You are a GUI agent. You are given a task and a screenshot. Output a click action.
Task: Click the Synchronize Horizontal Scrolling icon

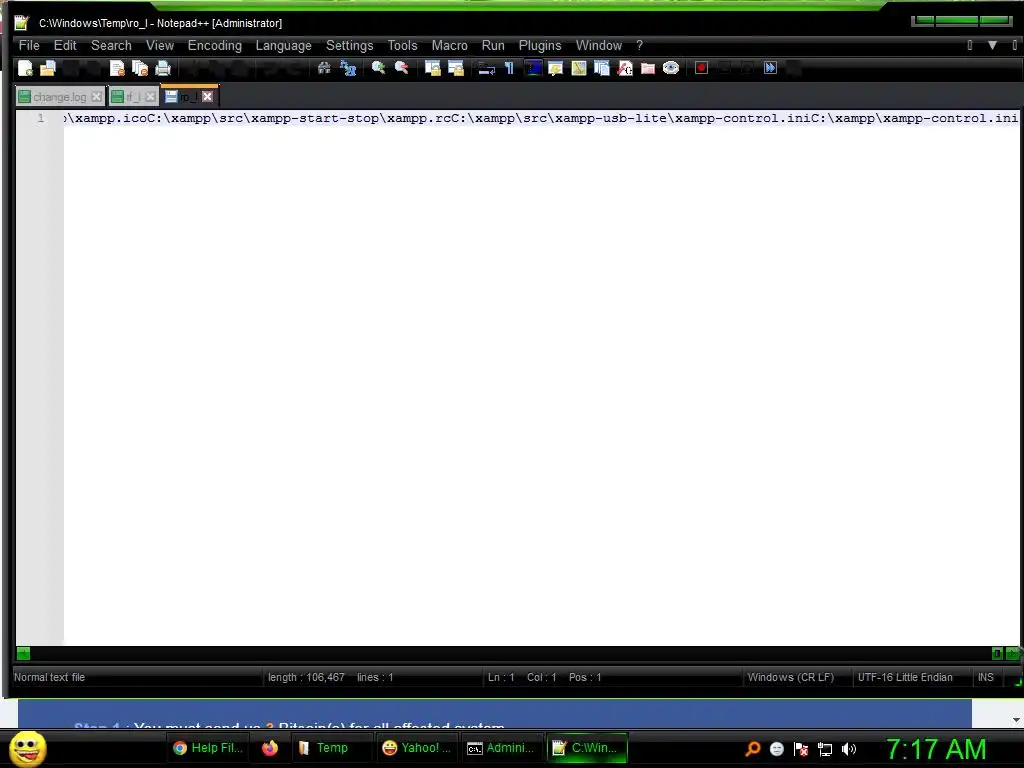(x=456, y=68)
